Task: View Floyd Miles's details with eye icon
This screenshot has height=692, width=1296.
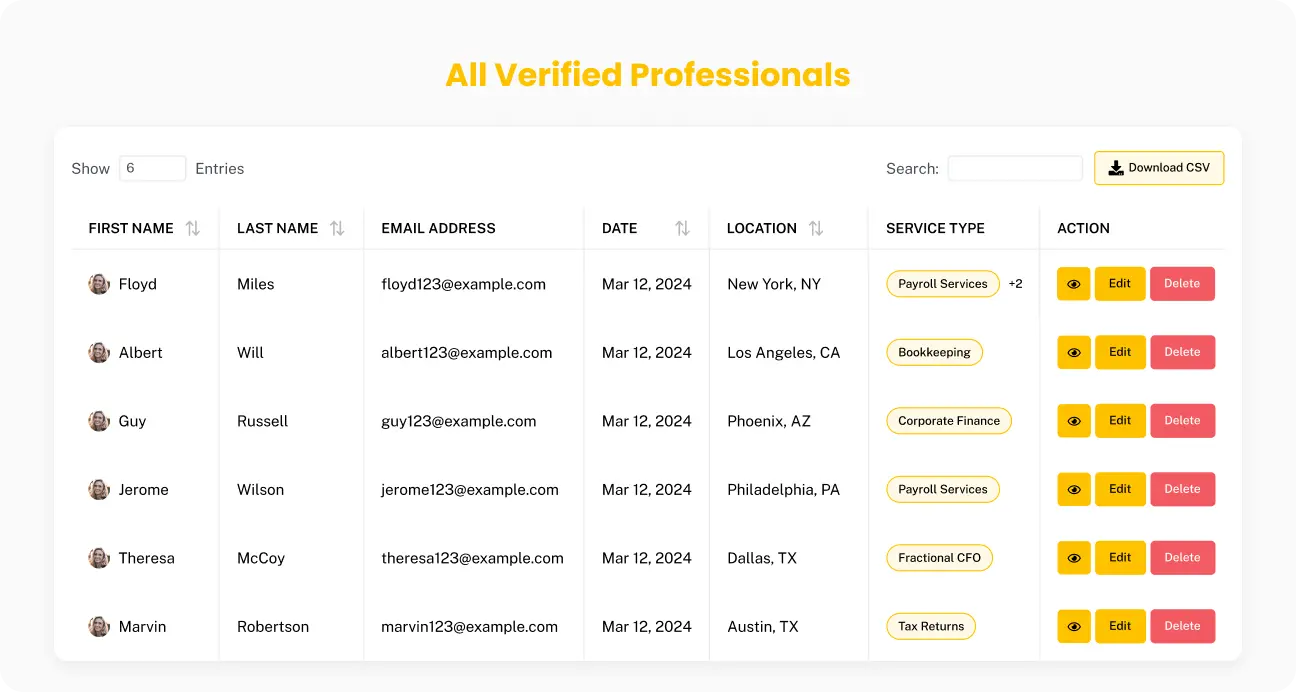Action: [x=1074, y=284]
